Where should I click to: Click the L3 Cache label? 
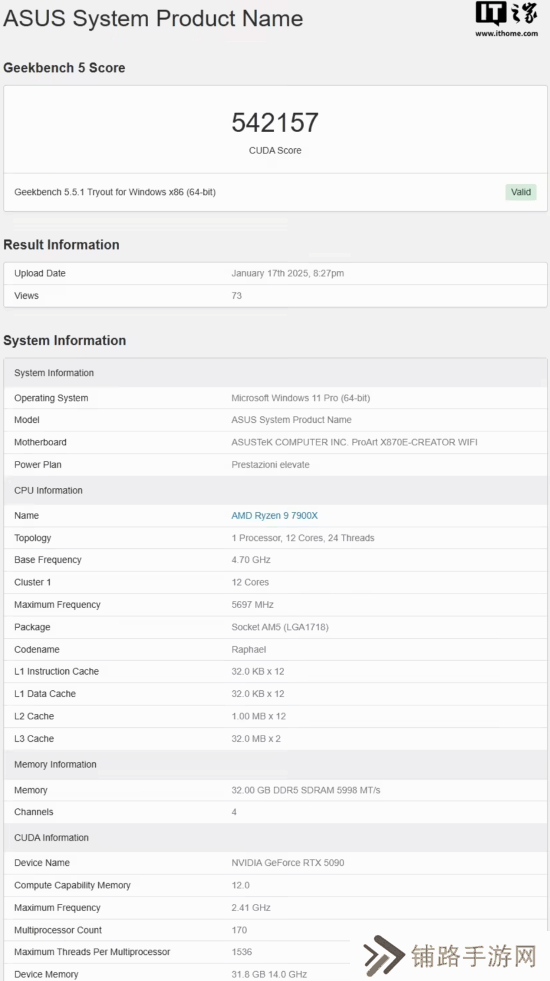point(34,739)
